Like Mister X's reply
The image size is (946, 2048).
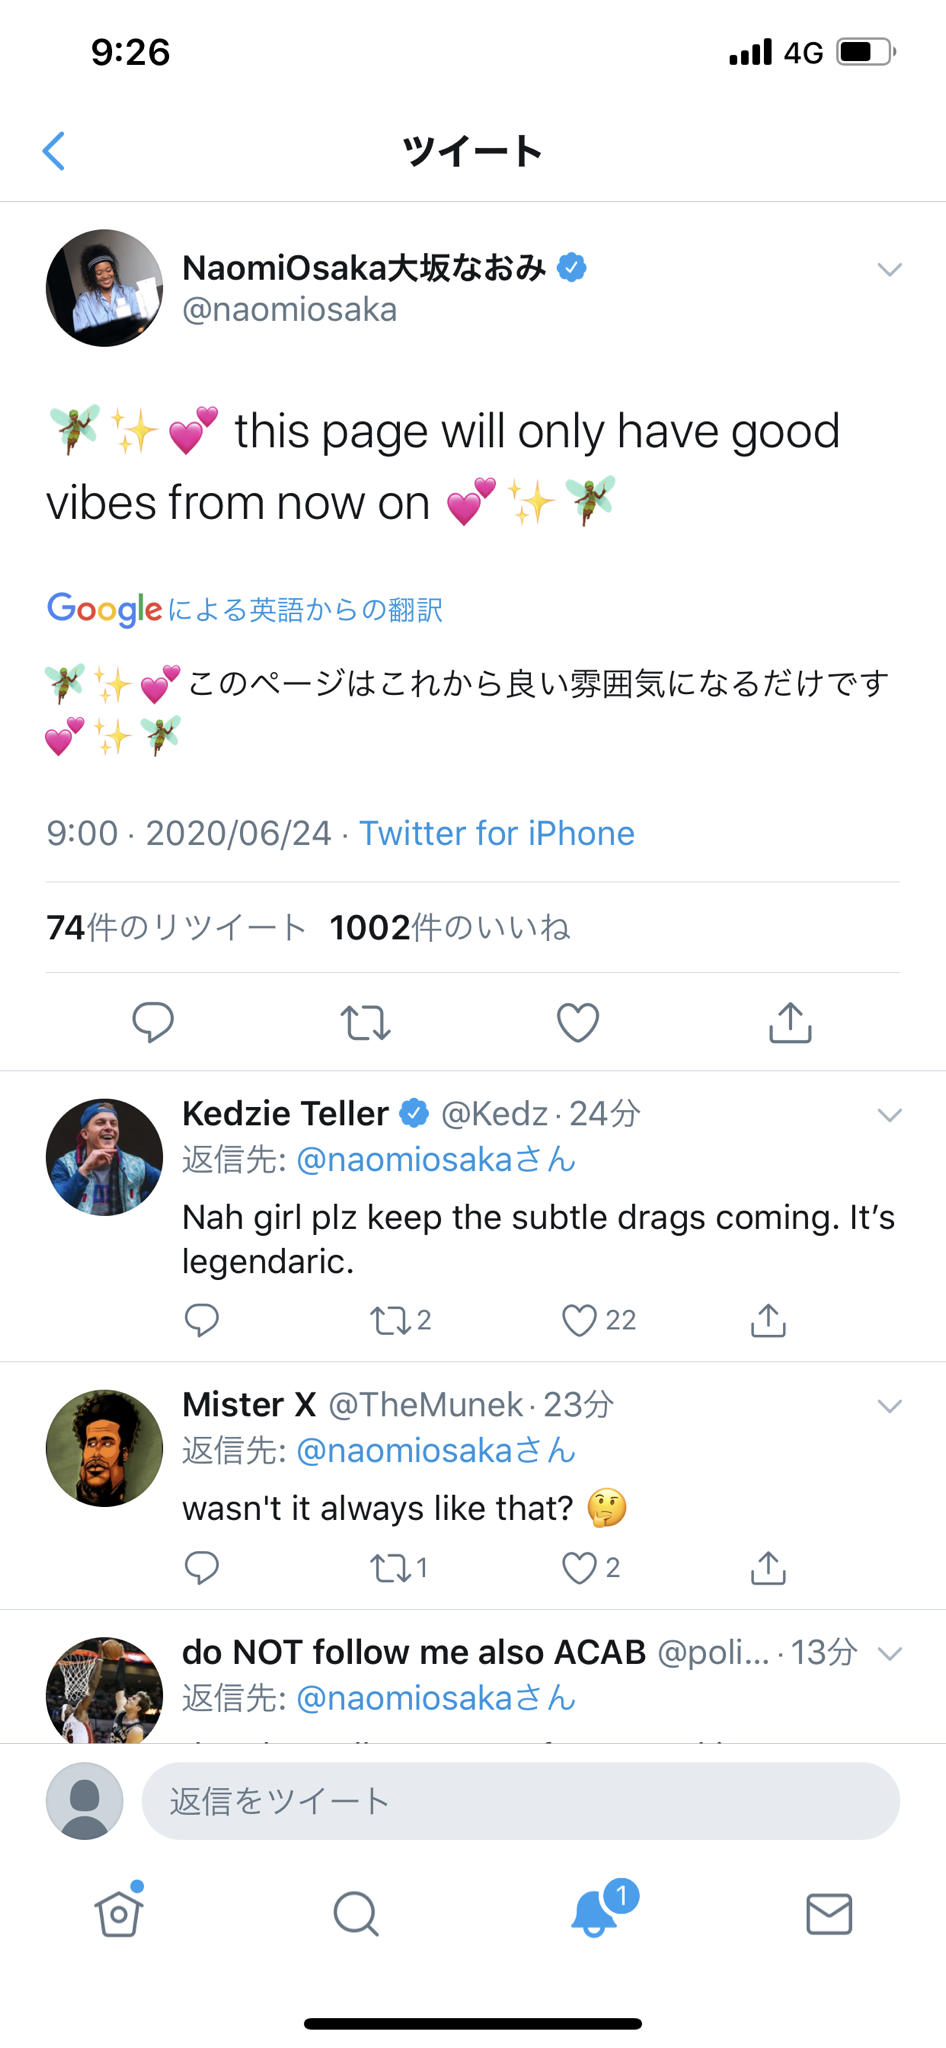pyautogui.click(x=580, y=1568)
